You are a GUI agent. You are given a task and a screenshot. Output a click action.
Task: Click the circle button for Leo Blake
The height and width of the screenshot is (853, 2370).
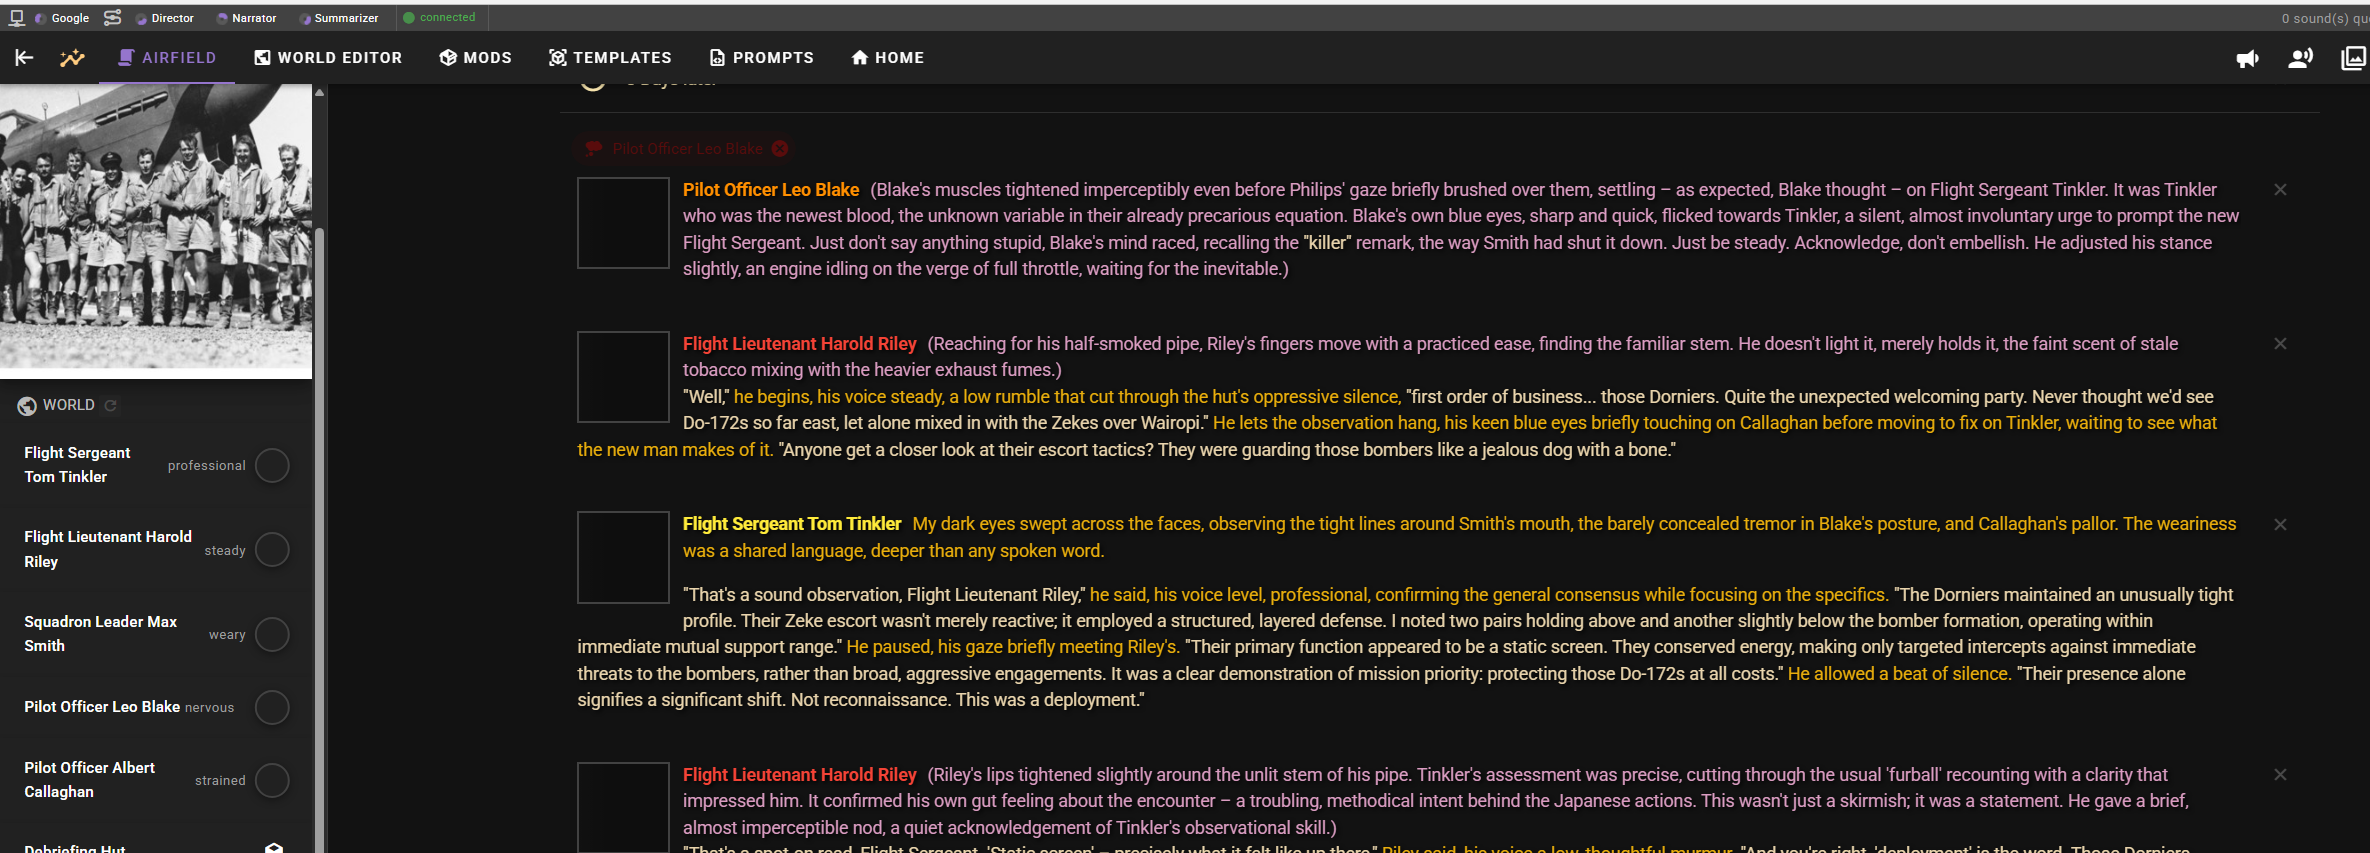(x=272, y=707)
